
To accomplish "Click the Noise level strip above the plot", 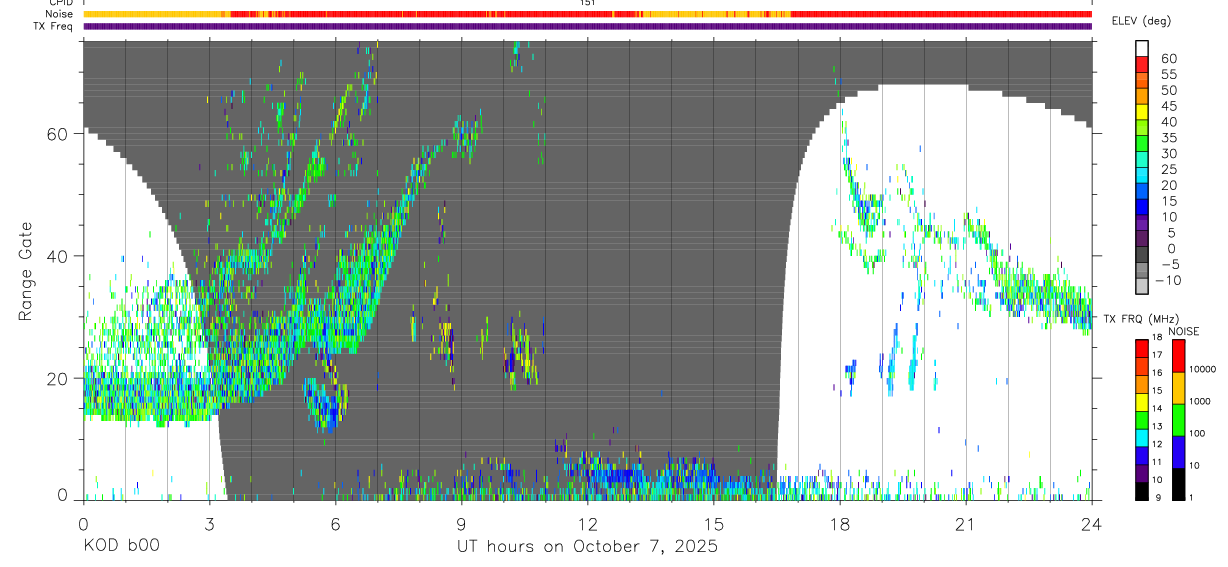I will [x=587, y=14].
